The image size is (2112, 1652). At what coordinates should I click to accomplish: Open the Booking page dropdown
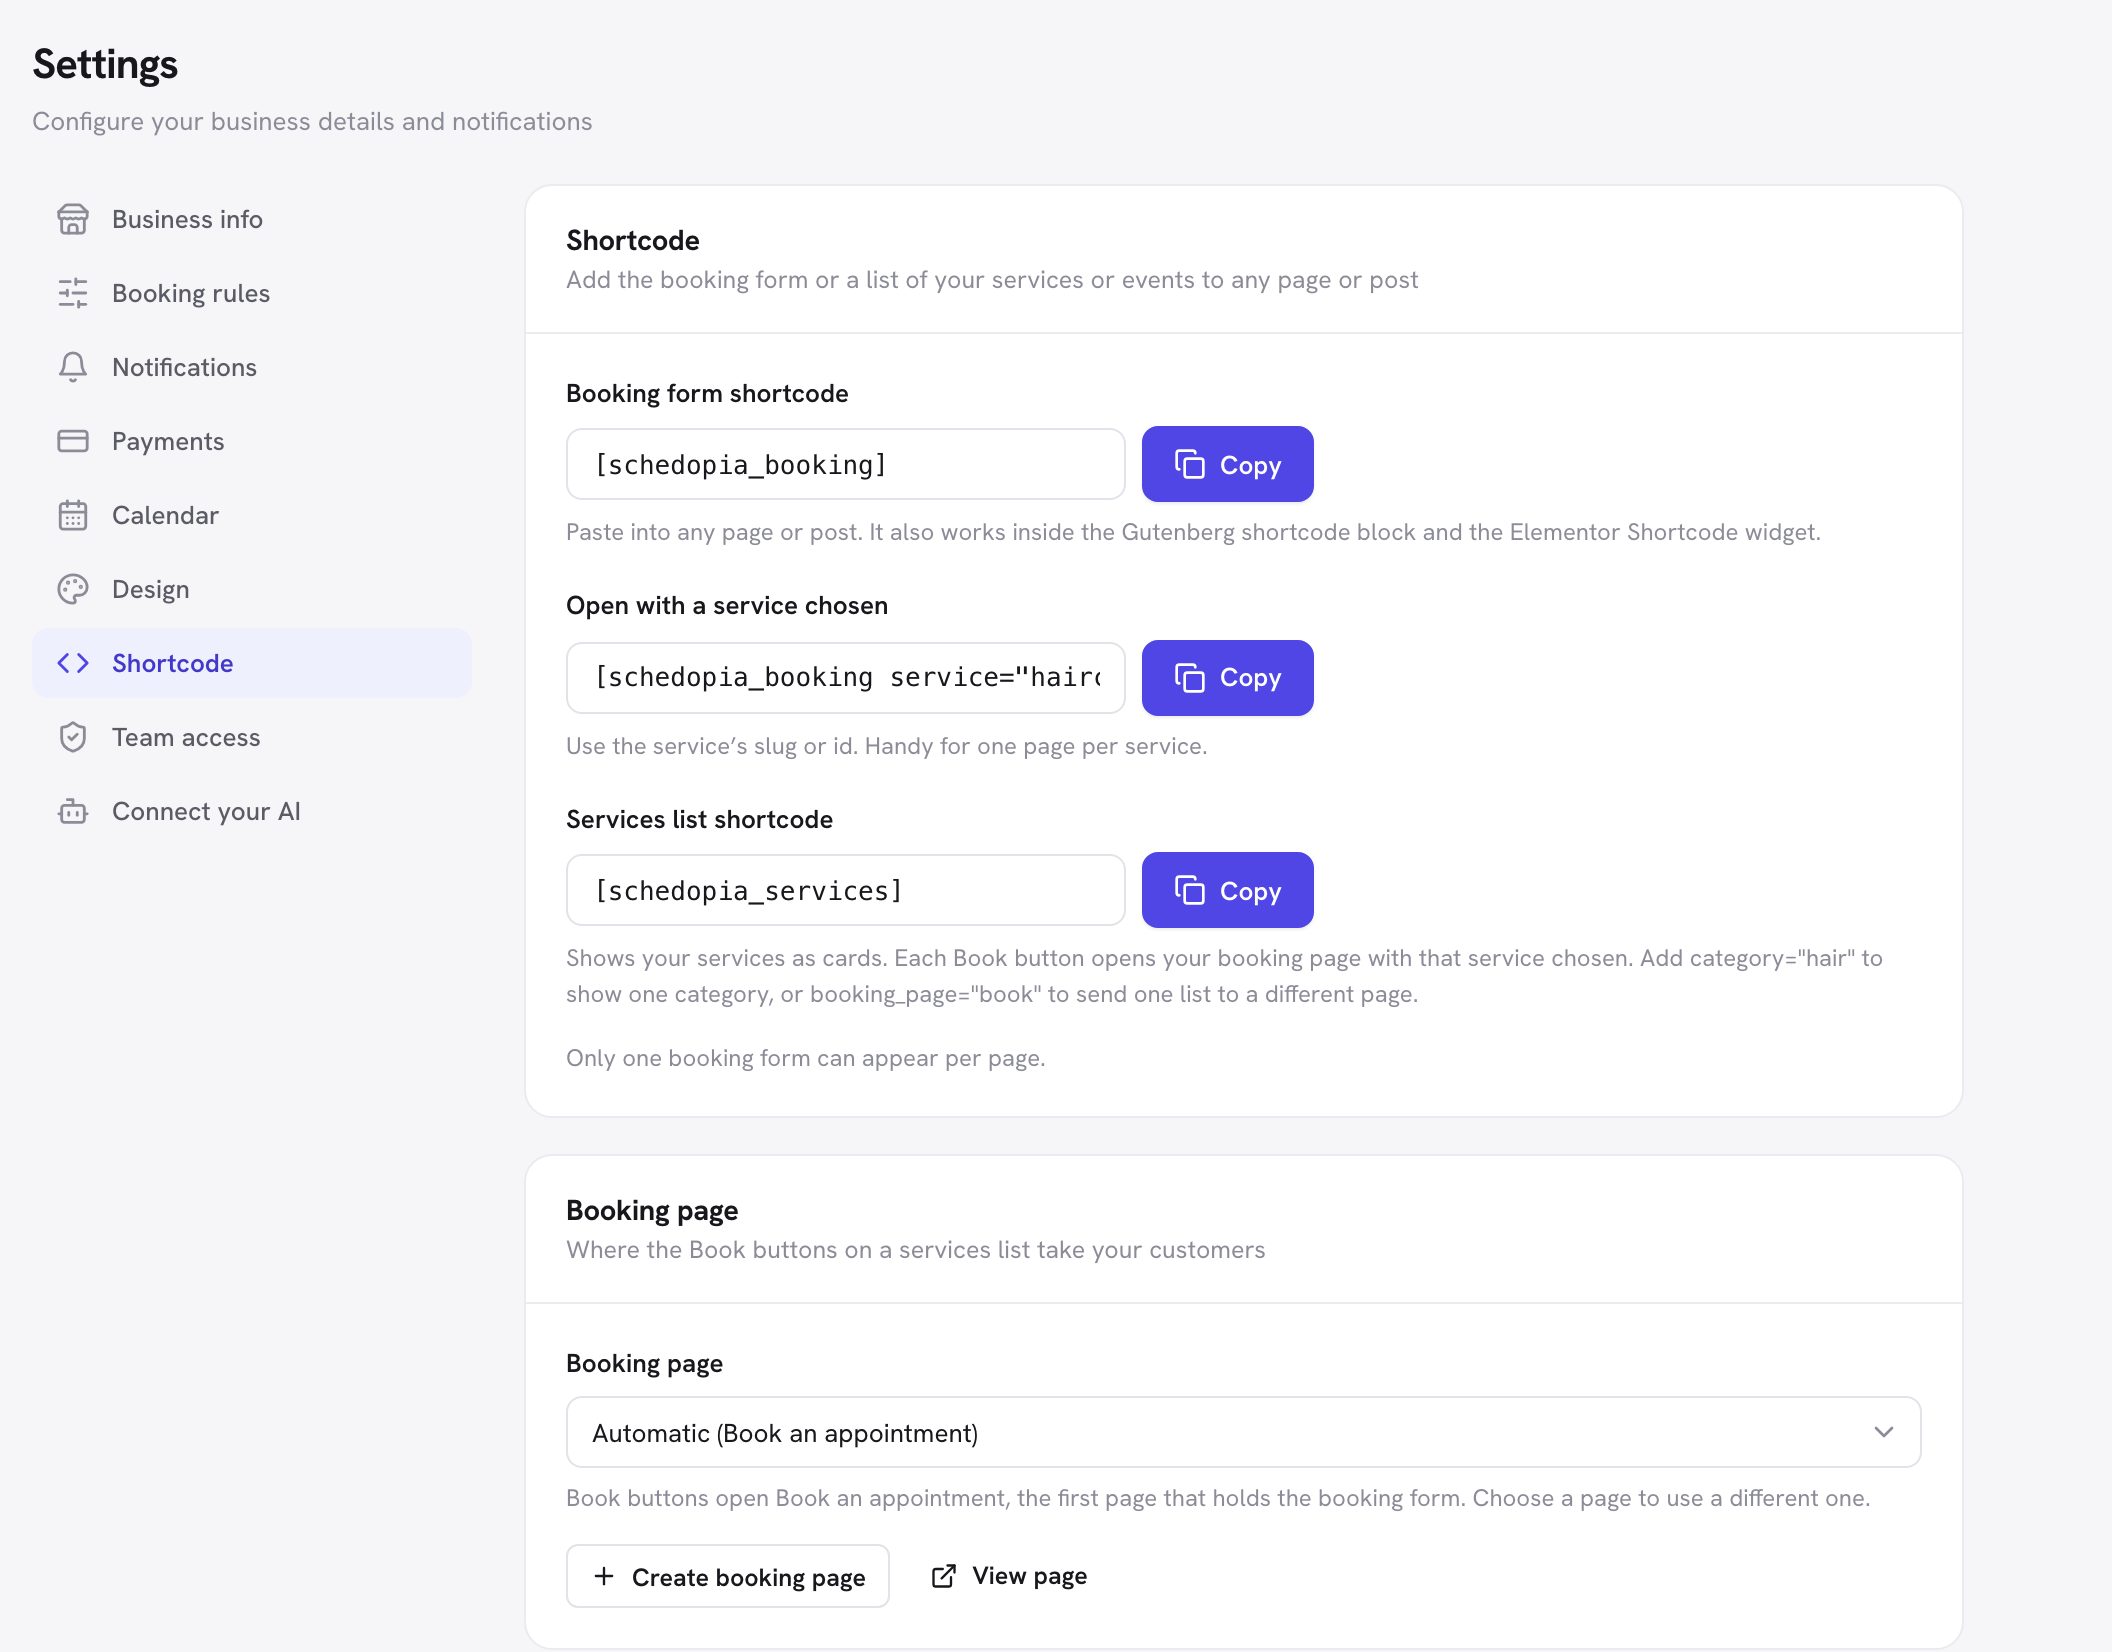[x=1243, y=1432]
